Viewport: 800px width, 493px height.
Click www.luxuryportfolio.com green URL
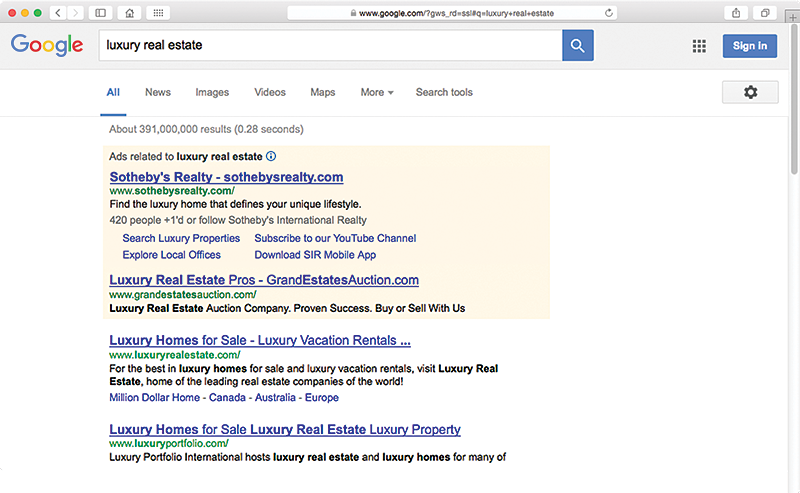tap(169, 443)
